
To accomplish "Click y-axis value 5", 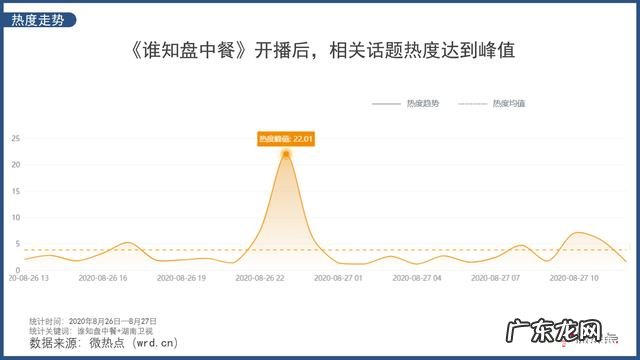I will pyautogui.click(x=18, y=244).
